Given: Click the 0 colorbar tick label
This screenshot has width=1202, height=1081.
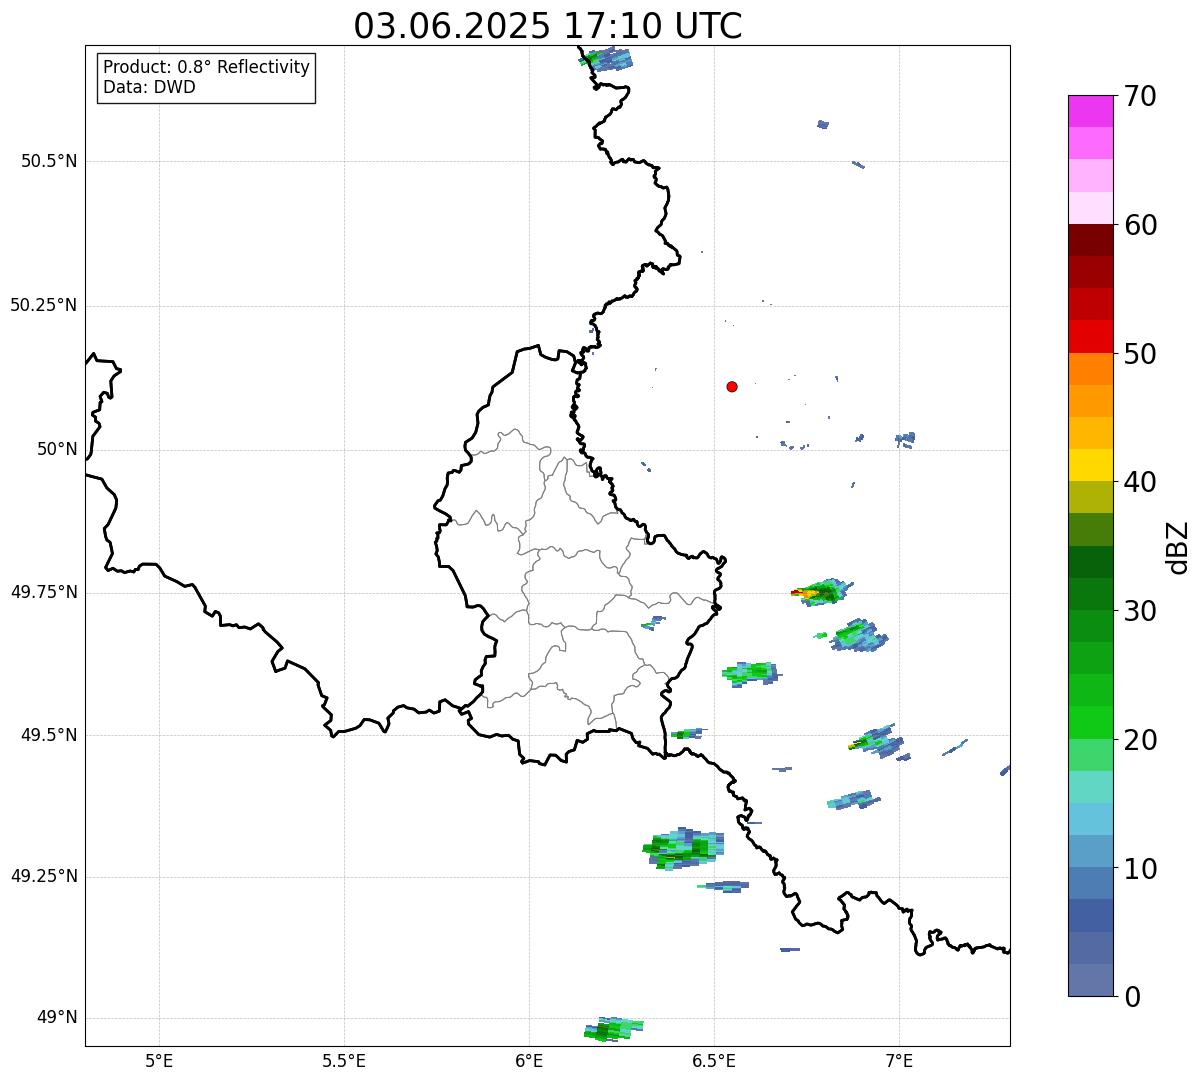Looking at the screenshot, I should coord(1131,997).
